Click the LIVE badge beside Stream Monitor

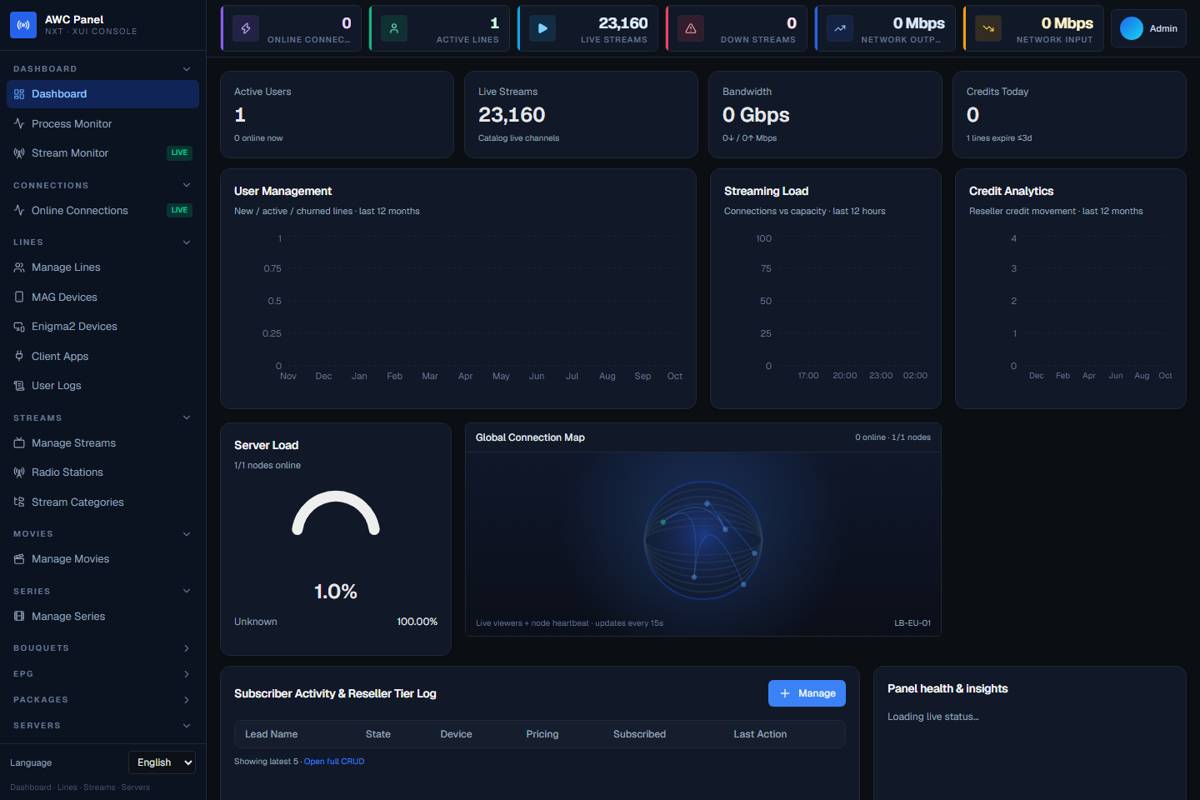pyautogui.click(x=179, y=153)
